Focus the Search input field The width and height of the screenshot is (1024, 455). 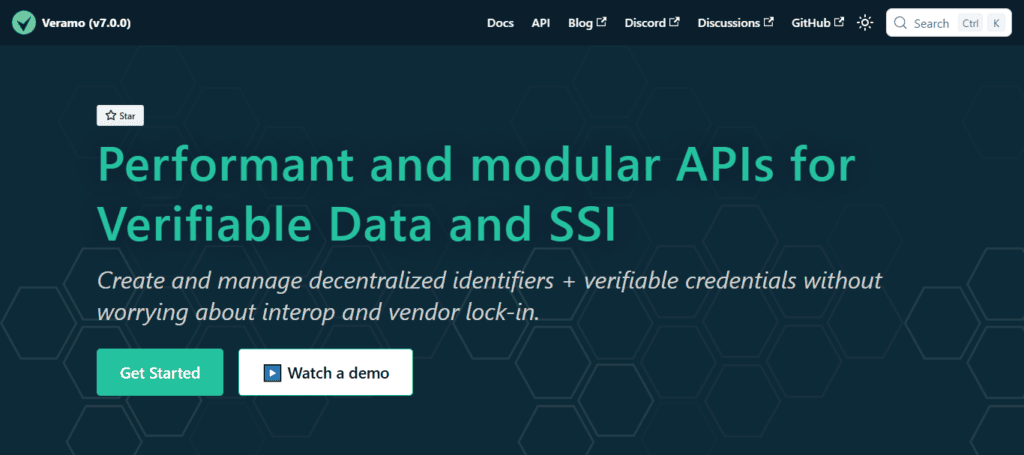point(949,23)
